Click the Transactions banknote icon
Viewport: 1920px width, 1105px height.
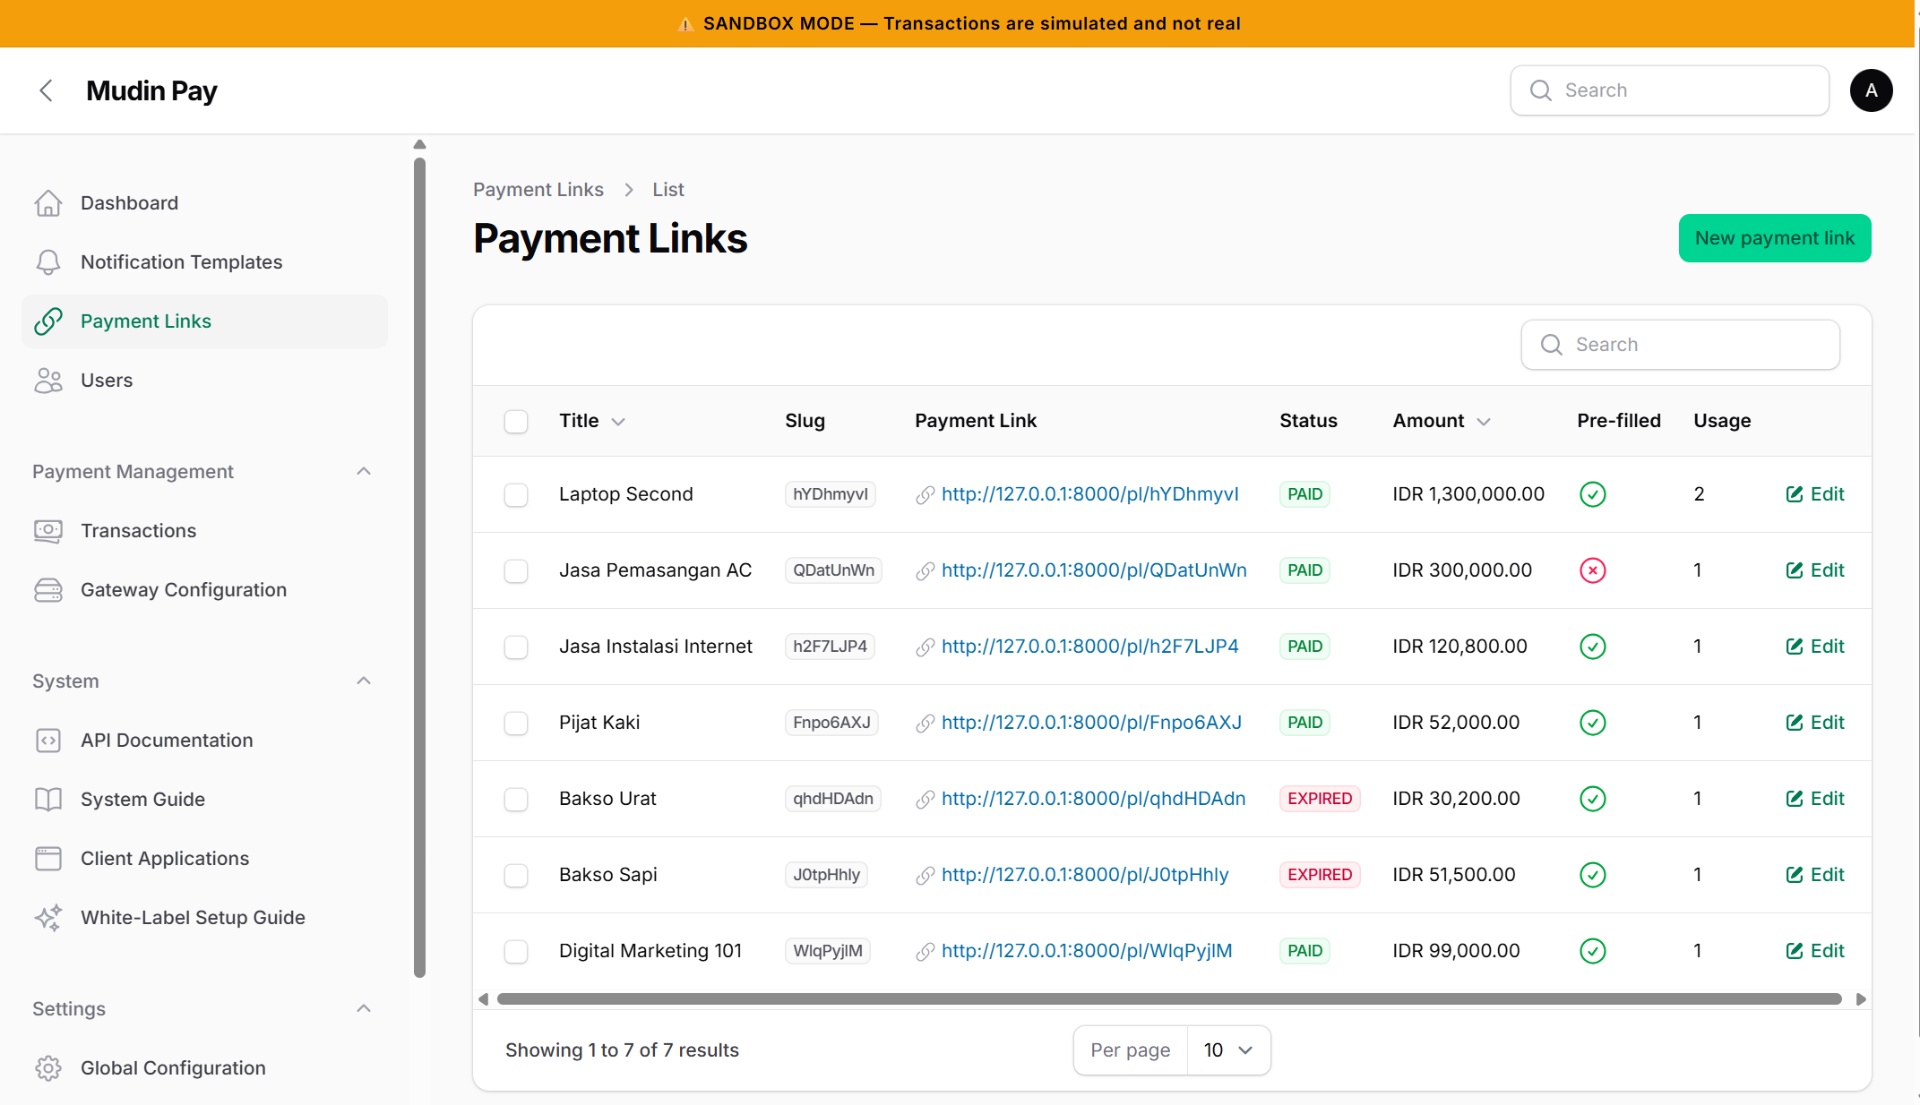click(48, 531)
